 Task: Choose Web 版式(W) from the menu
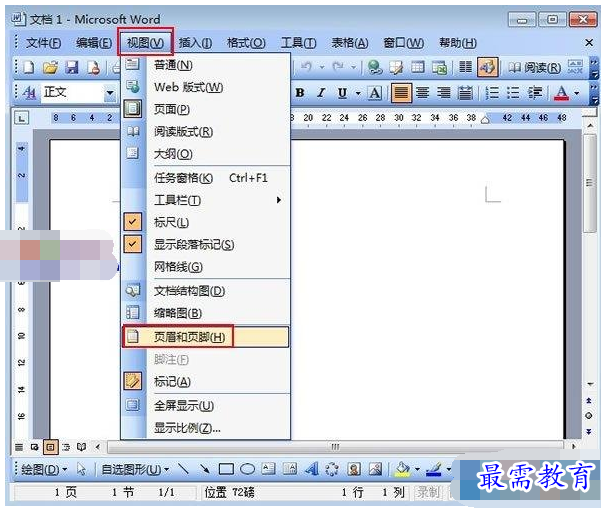(205, 87)
